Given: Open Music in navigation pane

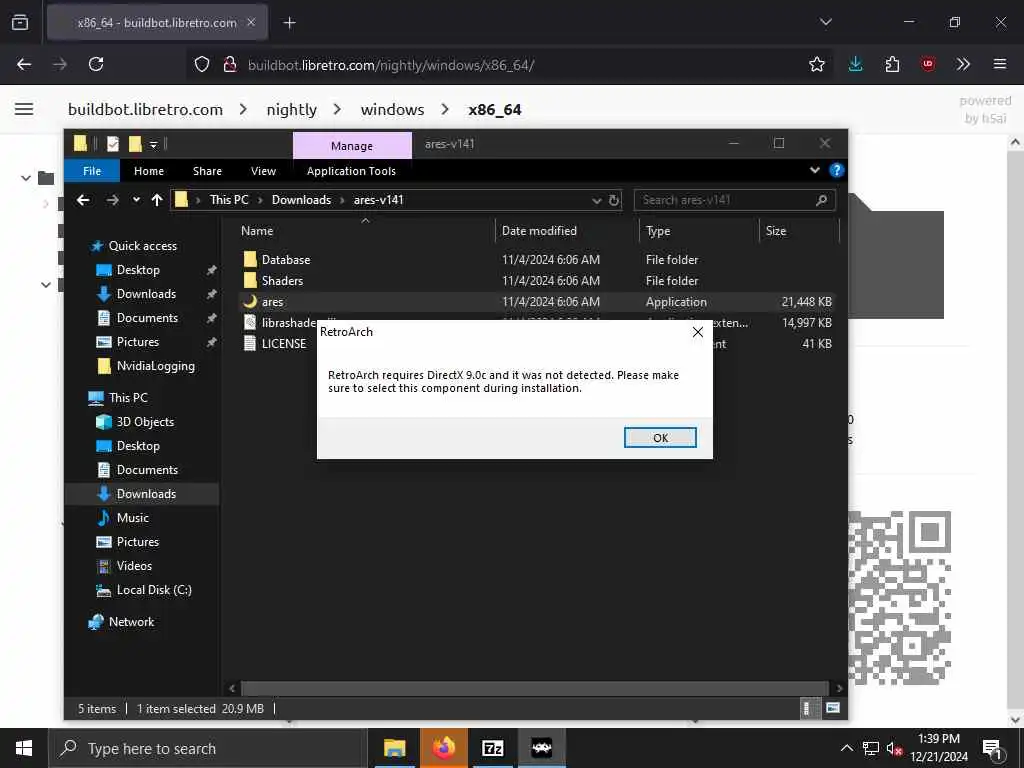Looking at the screenshot, I should 133,518.
